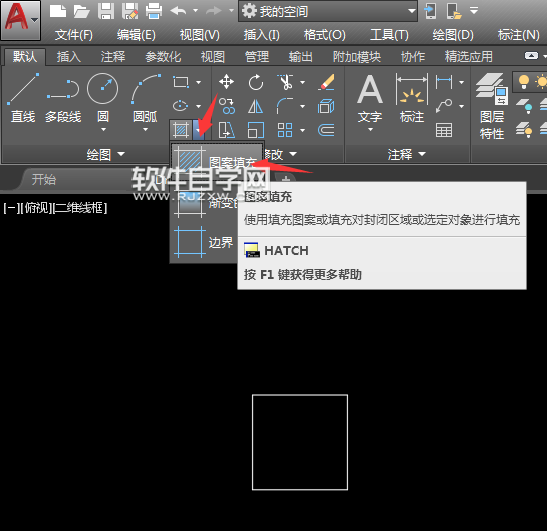
Task: Expand the trim tool dropdown arrow
Action: (x=302, y=82)
